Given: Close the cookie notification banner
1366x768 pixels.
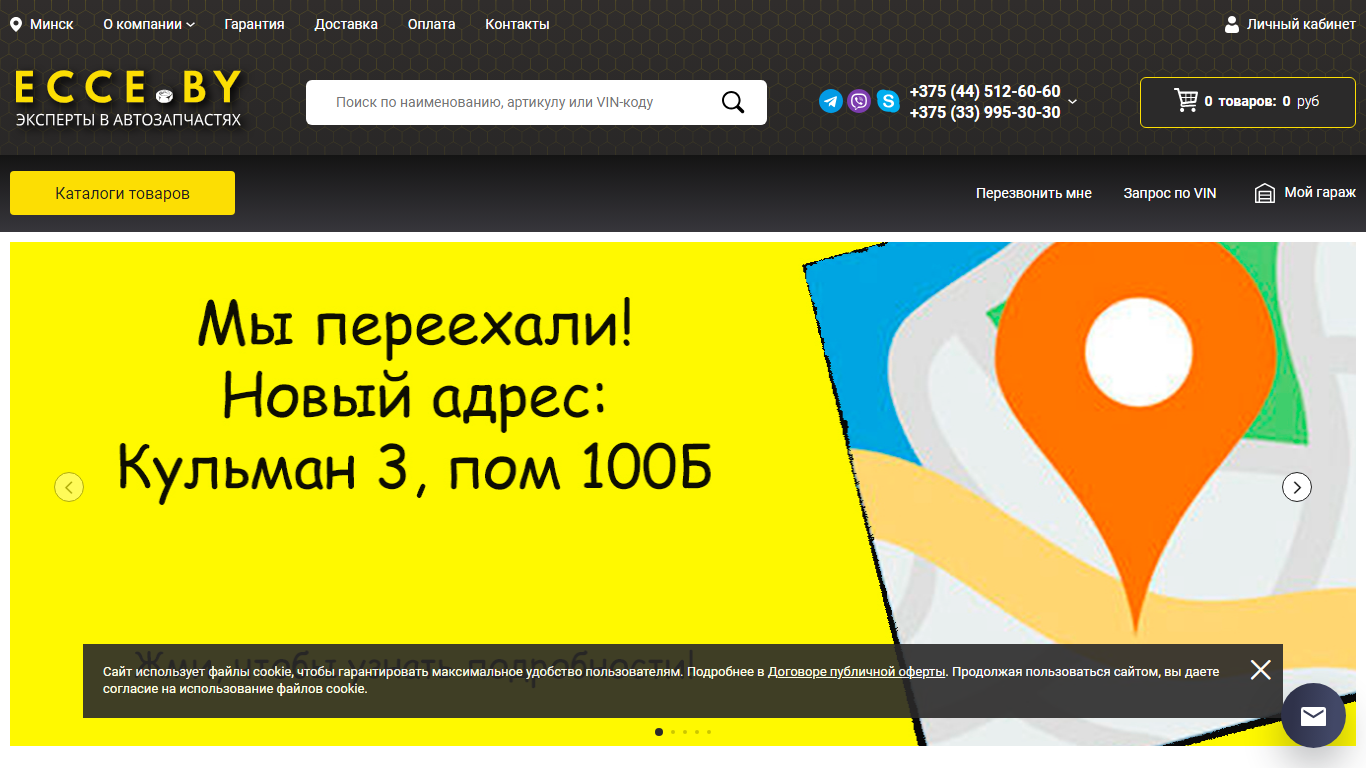Looking at the screenshot, I should 1261,670.
